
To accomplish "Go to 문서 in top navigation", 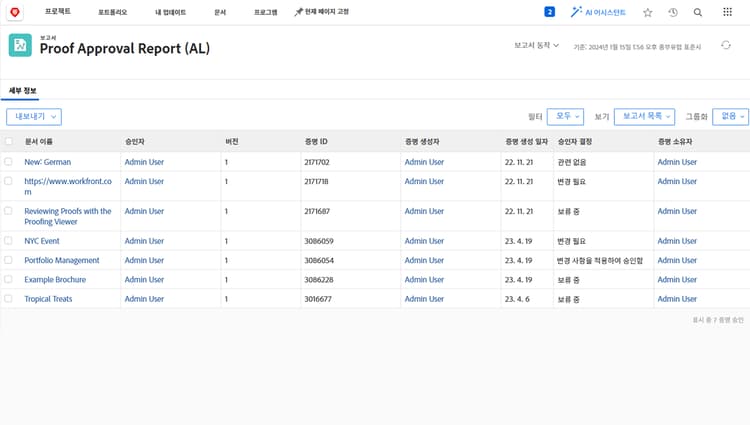I will tap(220, 12).
